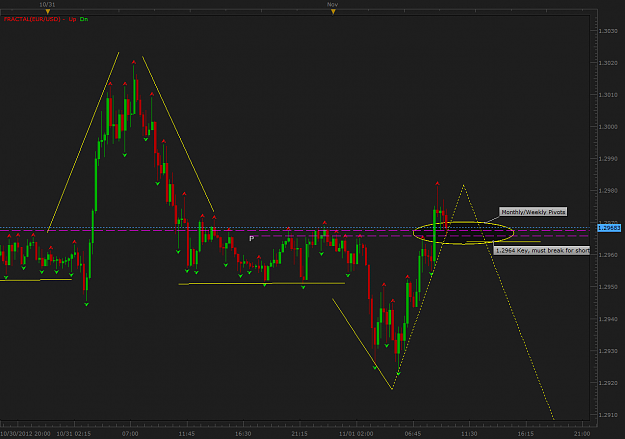Click the 07:00 time axis label
625x439 pixels.
(x=130, y=433)
